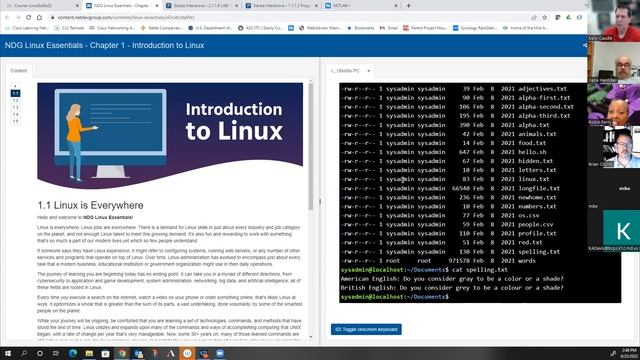Open the WebAdvisor Main bookmark

coord(320,28)
